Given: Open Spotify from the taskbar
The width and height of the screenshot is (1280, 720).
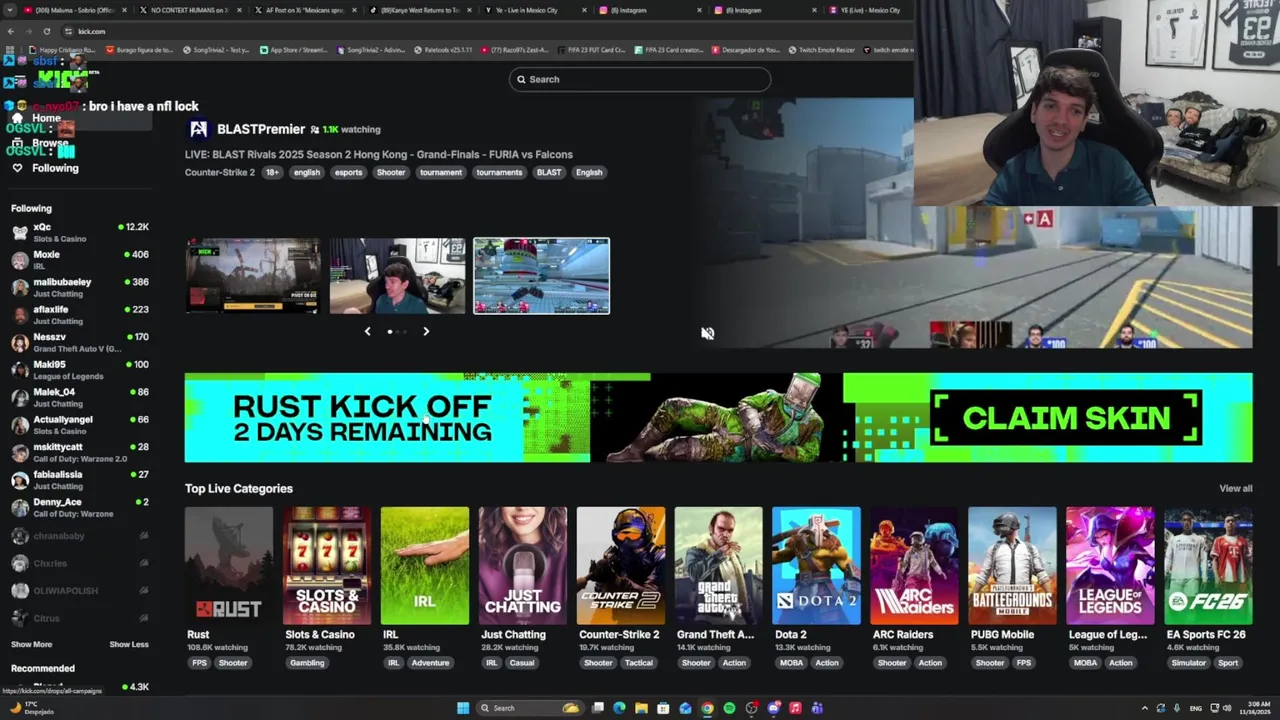Looking at the screenshot, I should [x=729, y=708].
